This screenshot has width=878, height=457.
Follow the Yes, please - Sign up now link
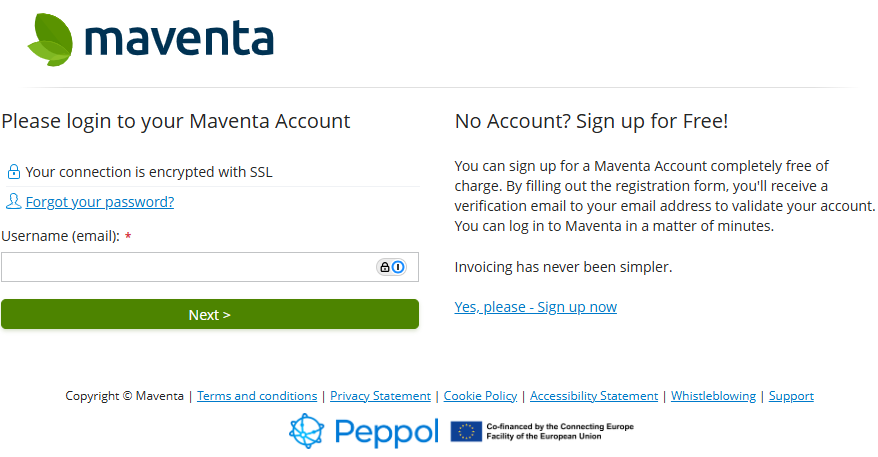[x=535, y=307]
